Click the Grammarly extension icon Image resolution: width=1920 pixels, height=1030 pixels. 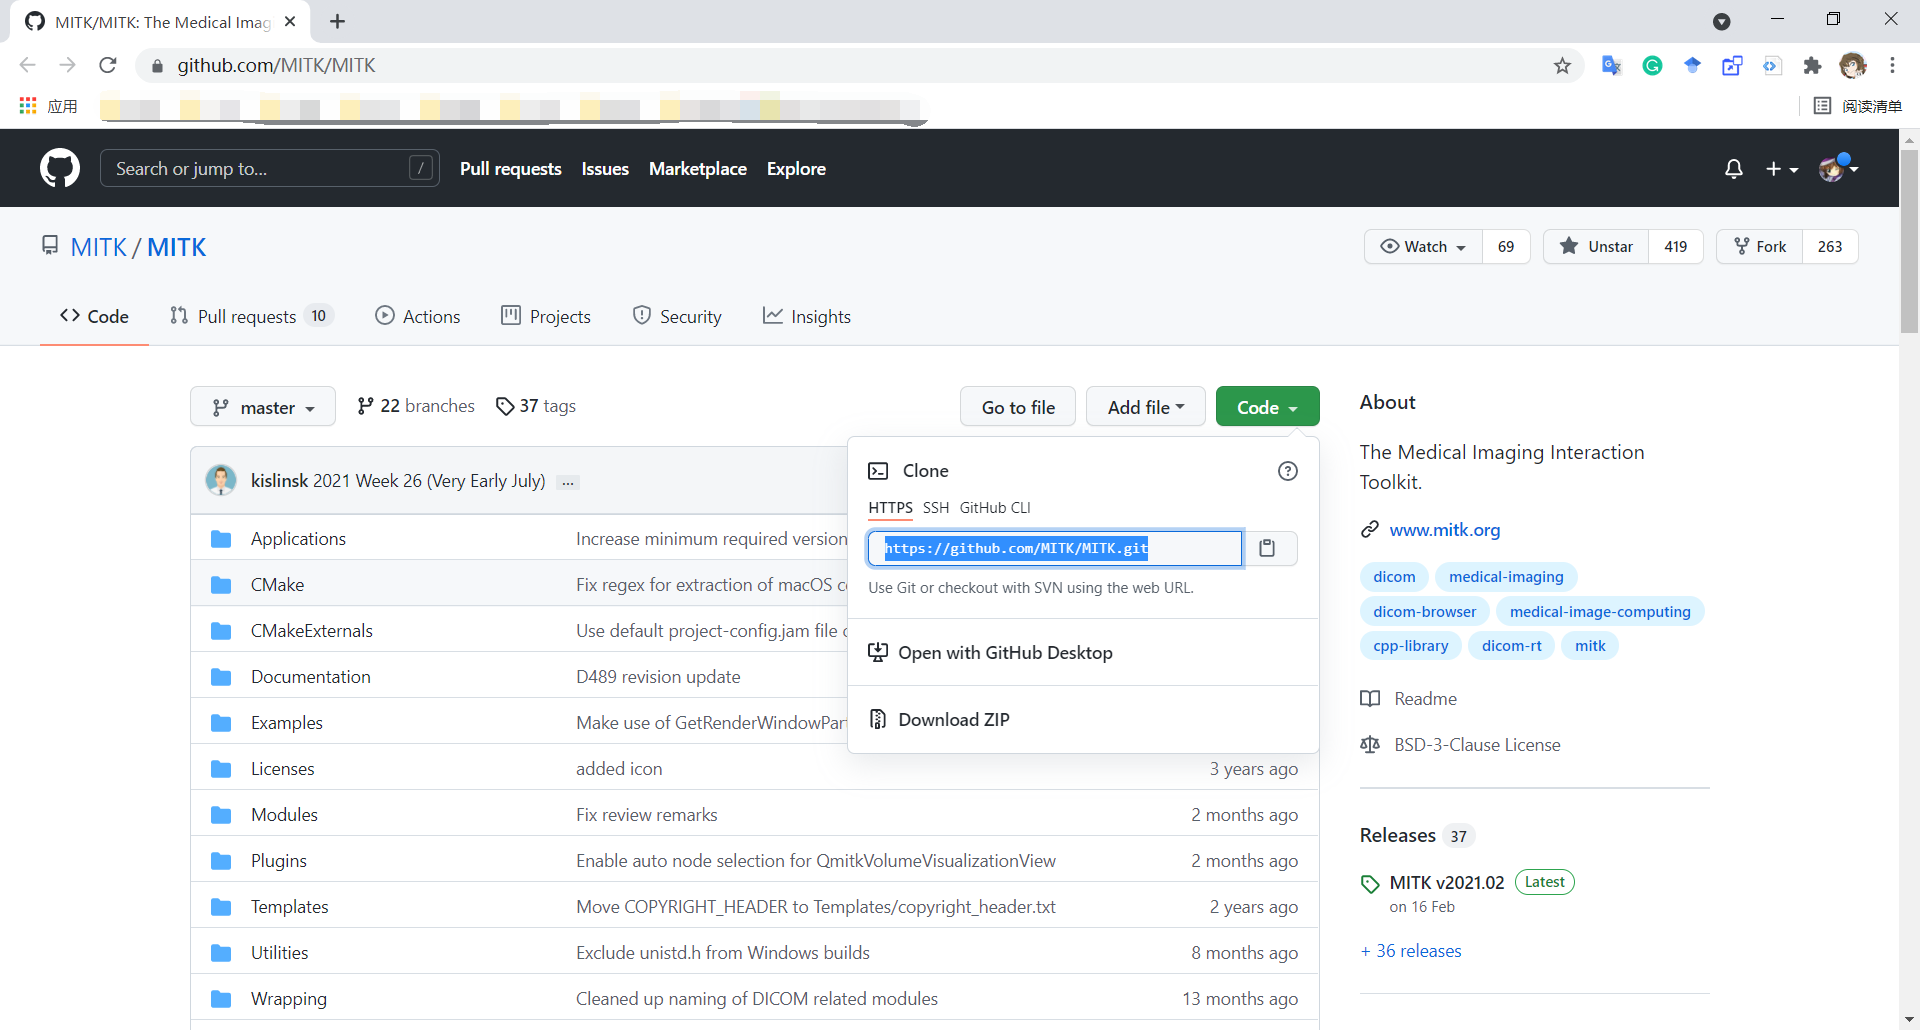(1652, 66)
